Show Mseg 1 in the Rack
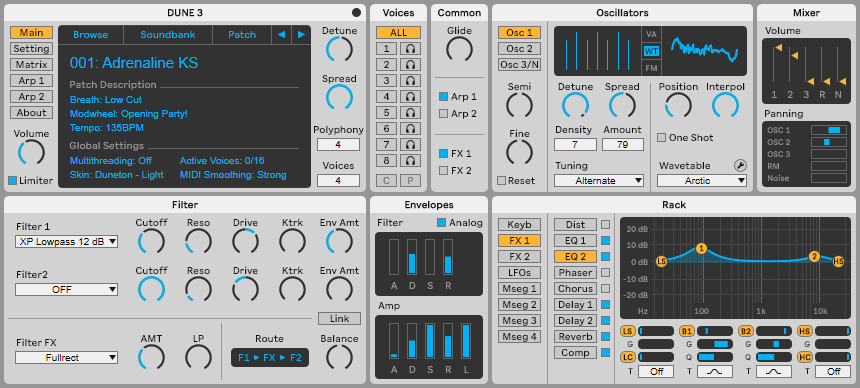Screen dimensions: 860x388 (x=519, y=289)
